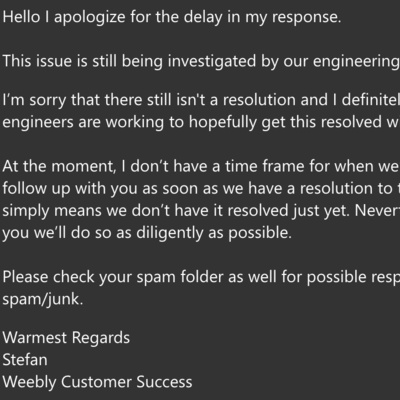This screenshot has height=400, width=400.
Task: Click the line starting 'follow up with you'
Action: pos(201,189)
